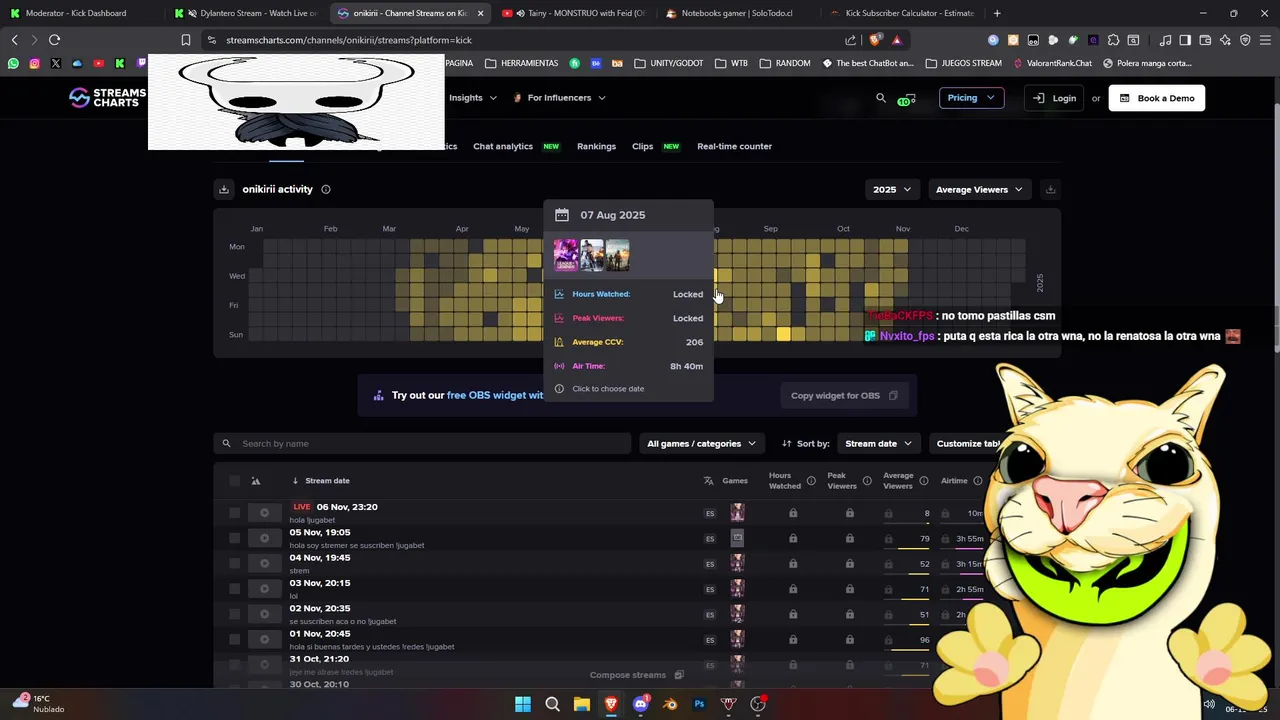Expand All games / categories filter
This screenshot has width=1280, height=720.
pyautogui.click(x=701, y=443)
